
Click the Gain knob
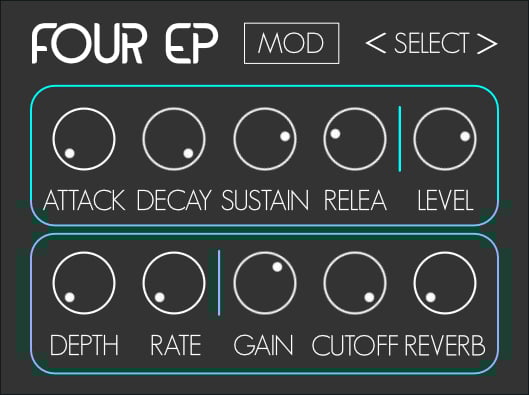(x=265, y=283)
